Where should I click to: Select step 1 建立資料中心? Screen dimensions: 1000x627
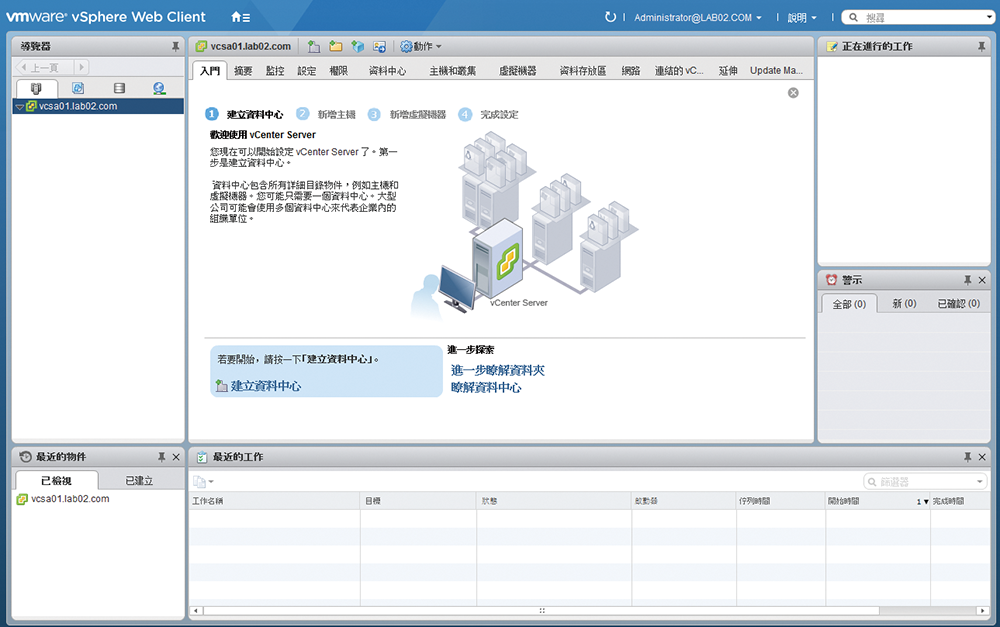pyautogui.click(x=245, y=114)
